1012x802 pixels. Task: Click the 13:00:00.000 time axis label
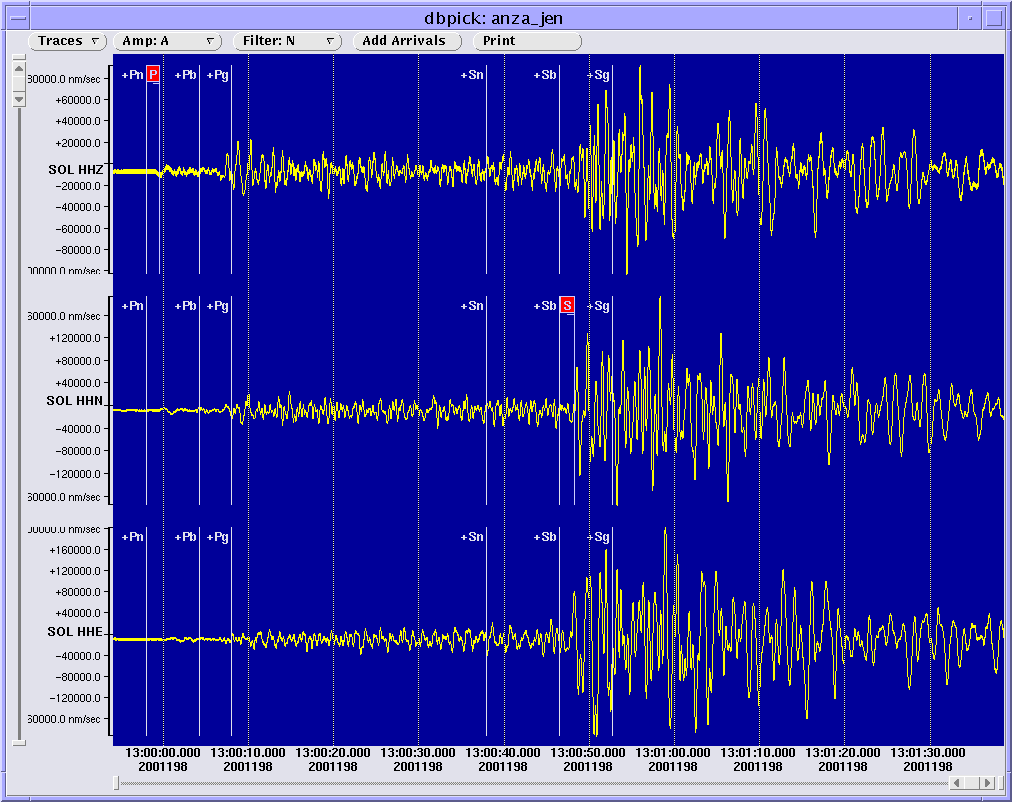(x=163, y=753)
